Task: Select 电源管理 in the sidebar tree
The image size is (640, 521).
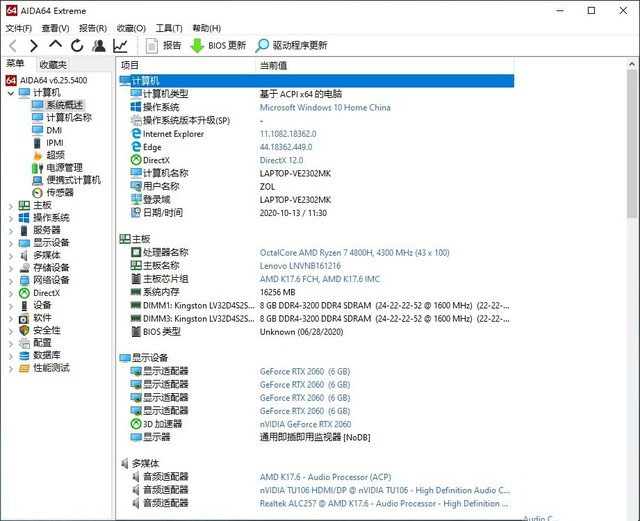Action: point(64,167)
